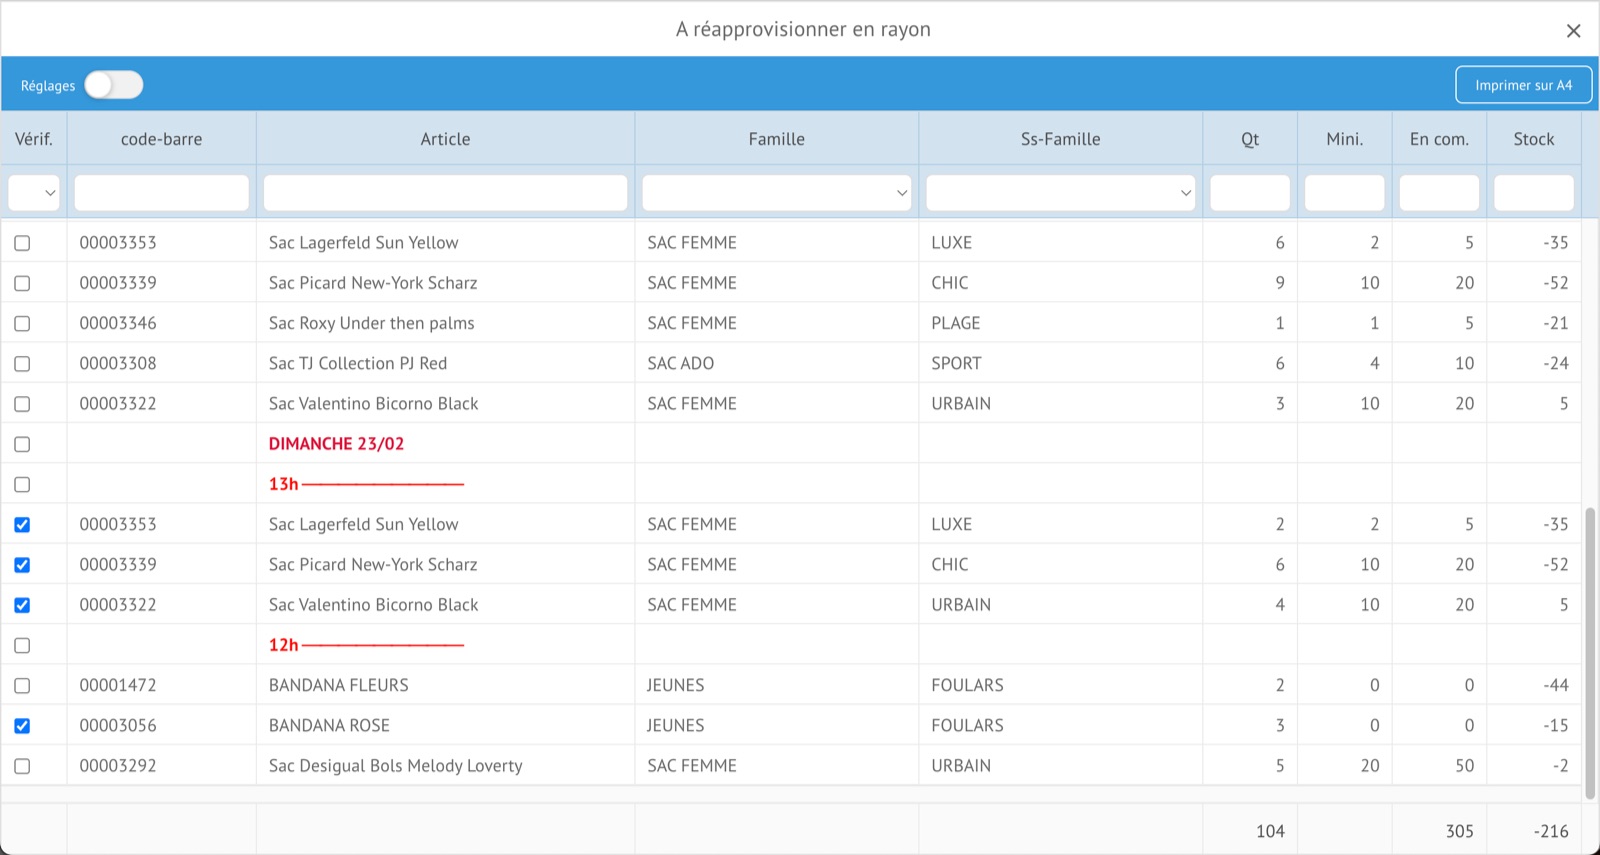
Task: Expand the Famille filter dropdown
Action: [776, 193]
